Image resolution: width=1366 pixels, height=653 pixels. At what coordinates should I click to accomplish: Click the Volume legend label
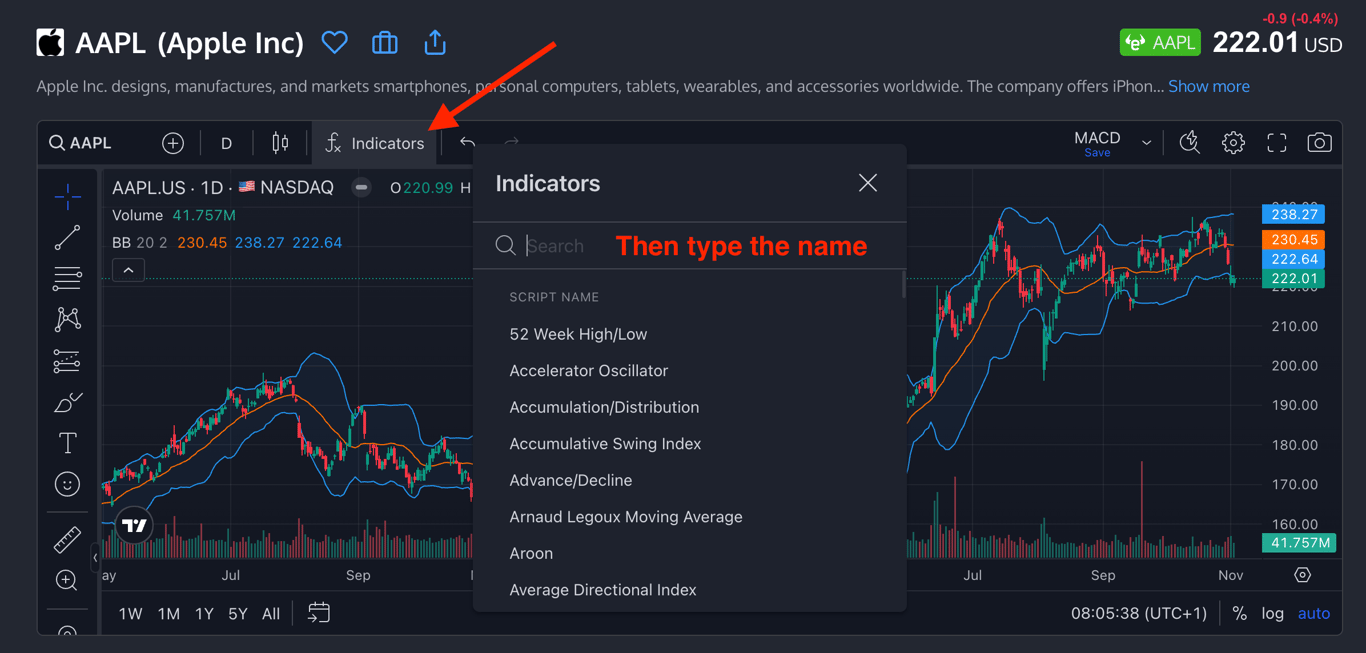(x=137, y=215)
